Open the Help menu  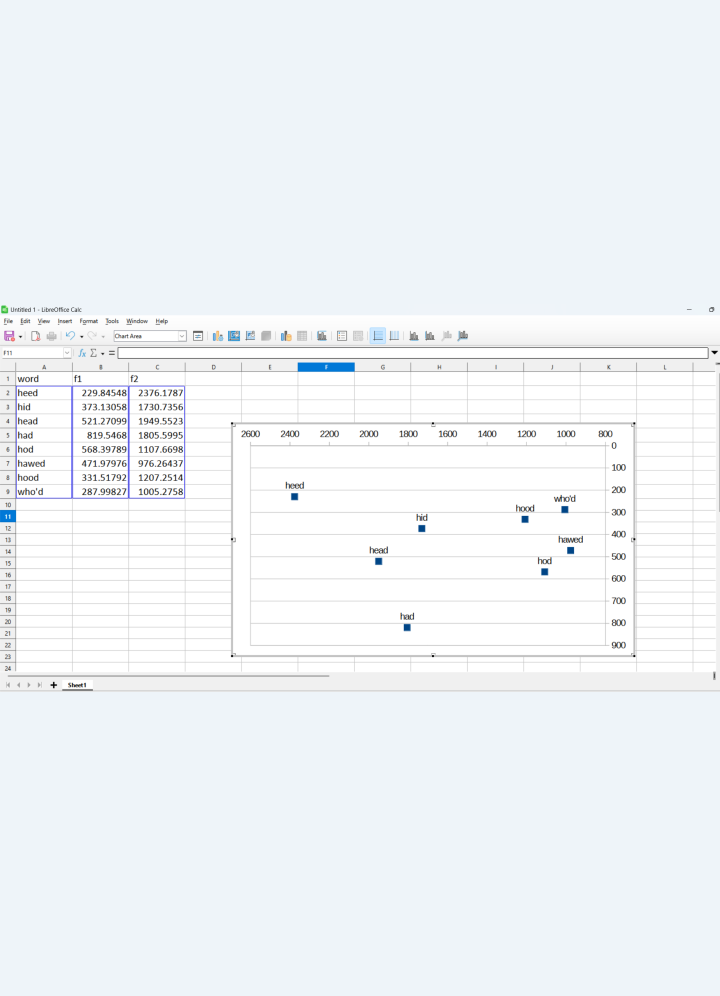(162, 321)
